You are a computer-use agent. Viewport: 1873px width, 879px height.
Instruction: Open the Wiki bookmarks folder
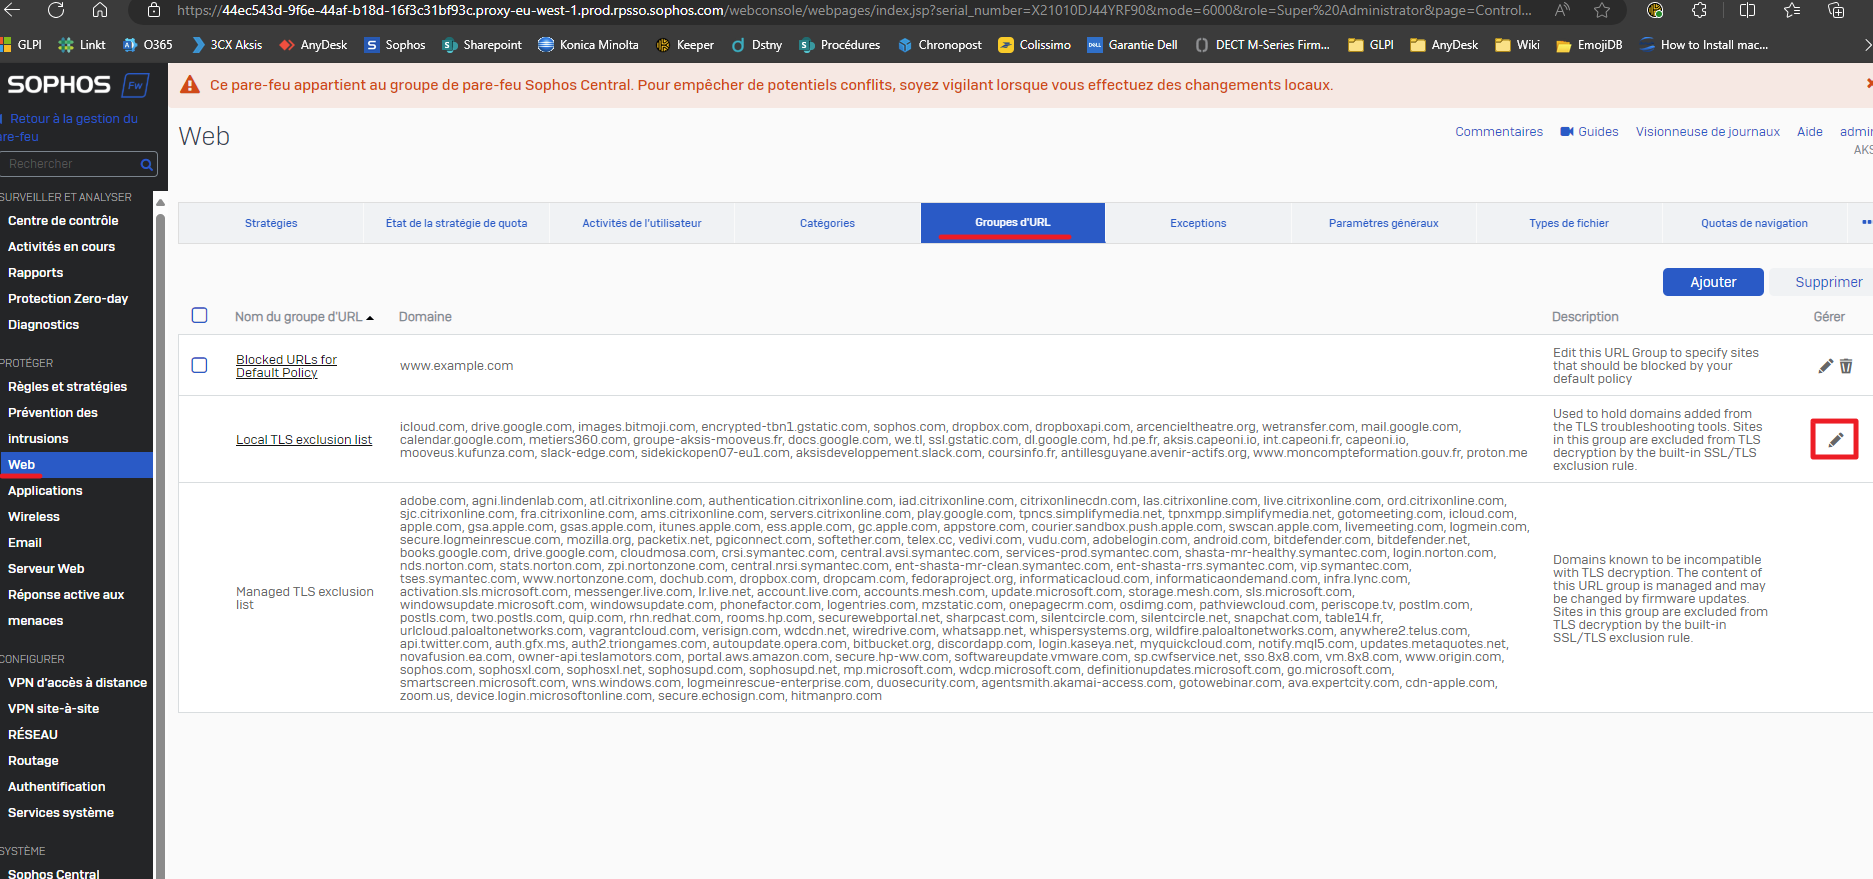coord(1517,45)
